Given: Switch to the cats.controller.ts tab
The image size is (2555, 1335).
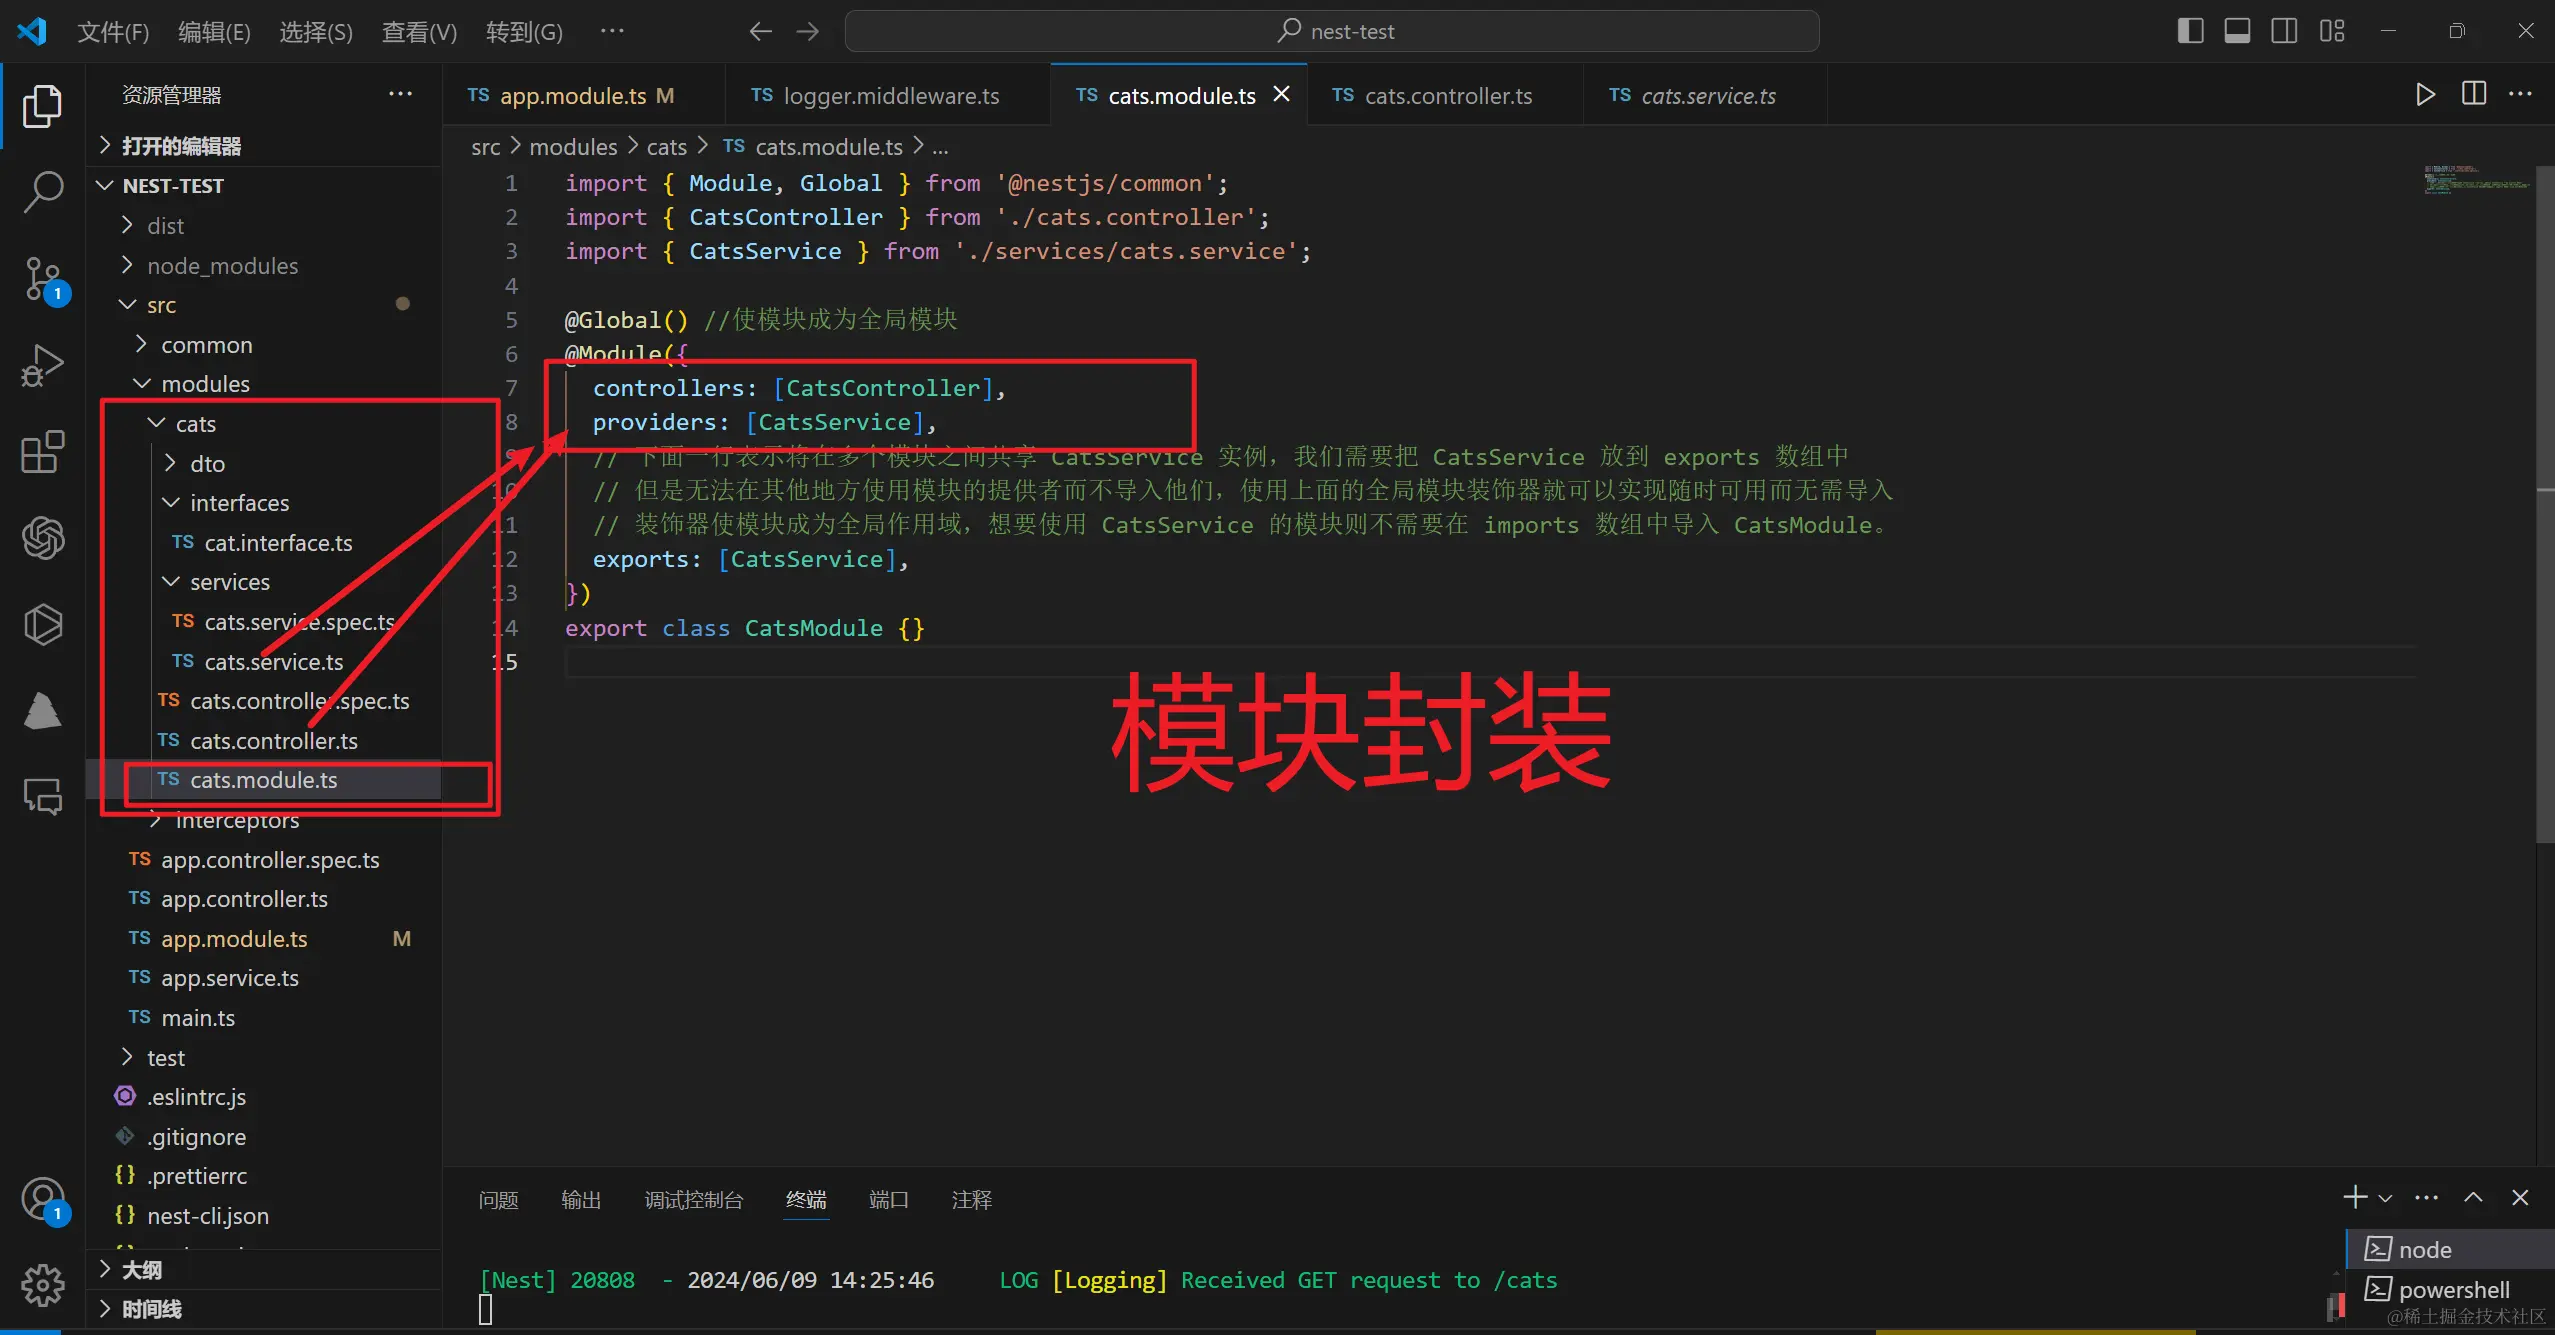Looking at the screenshot, I should pyautogui.click(x=1446, y=95).
